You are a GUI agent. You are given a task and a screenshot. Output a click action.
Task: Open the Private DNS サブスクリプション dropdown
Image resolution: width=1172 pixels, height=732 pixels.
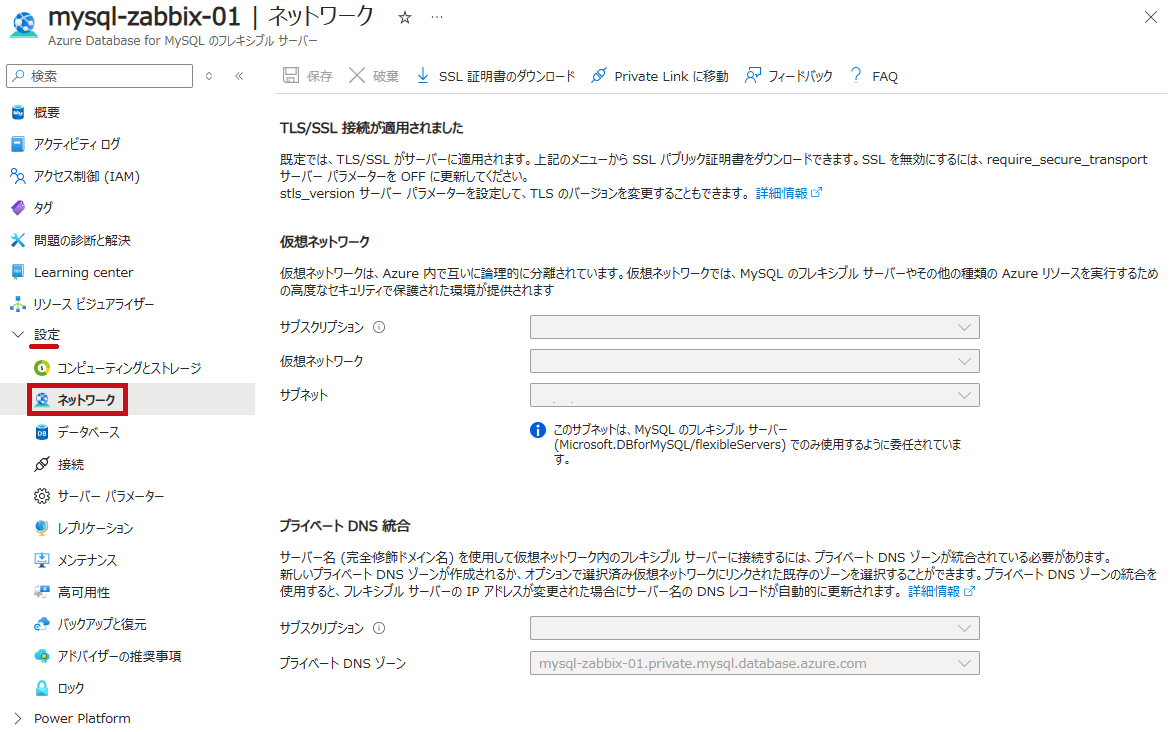pos(755,628)
